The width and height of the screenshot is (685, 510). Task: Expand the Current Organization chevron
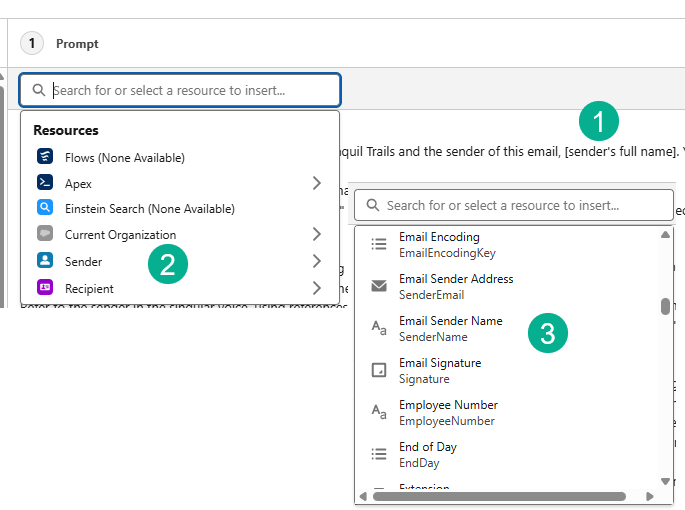coord(316,235)
